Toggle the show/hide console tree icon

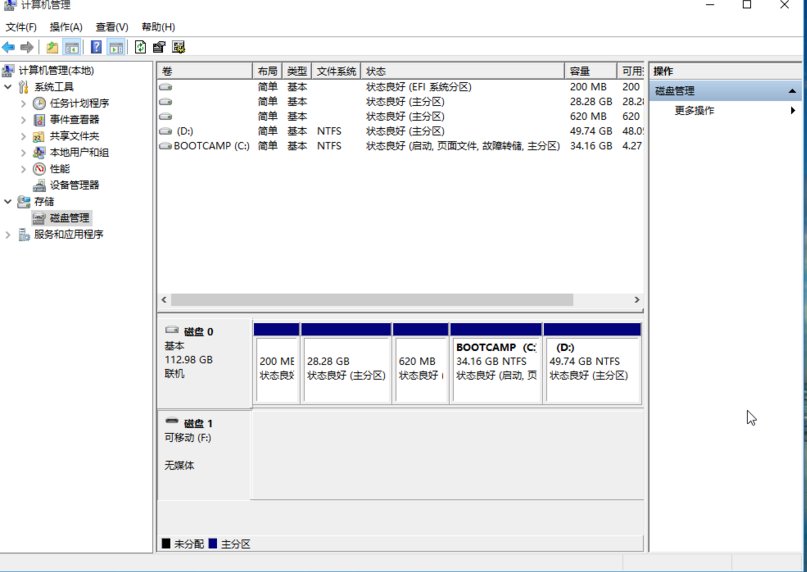point(72,47)
